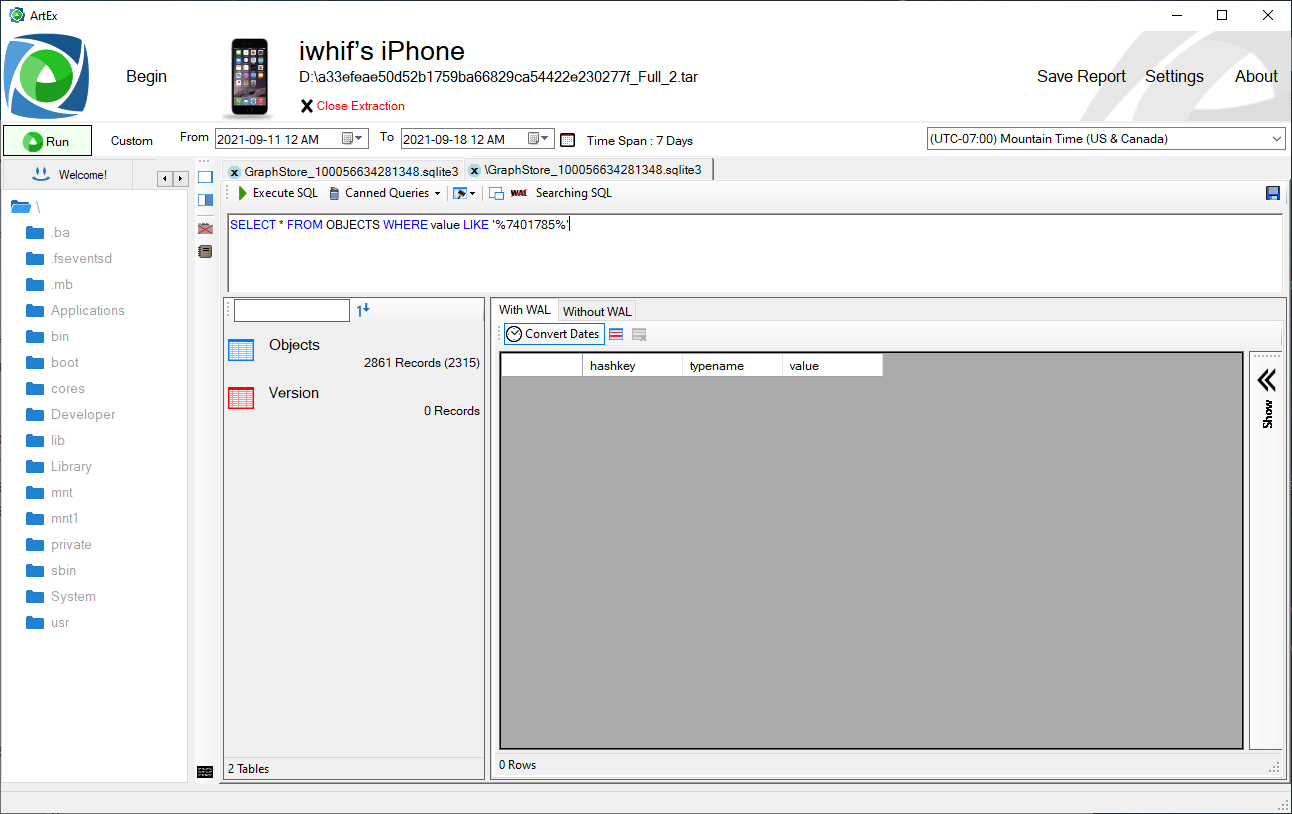Open the To date calendar dropdown
This screenshot has width=1292, height=814.
(x=540, y=139)
